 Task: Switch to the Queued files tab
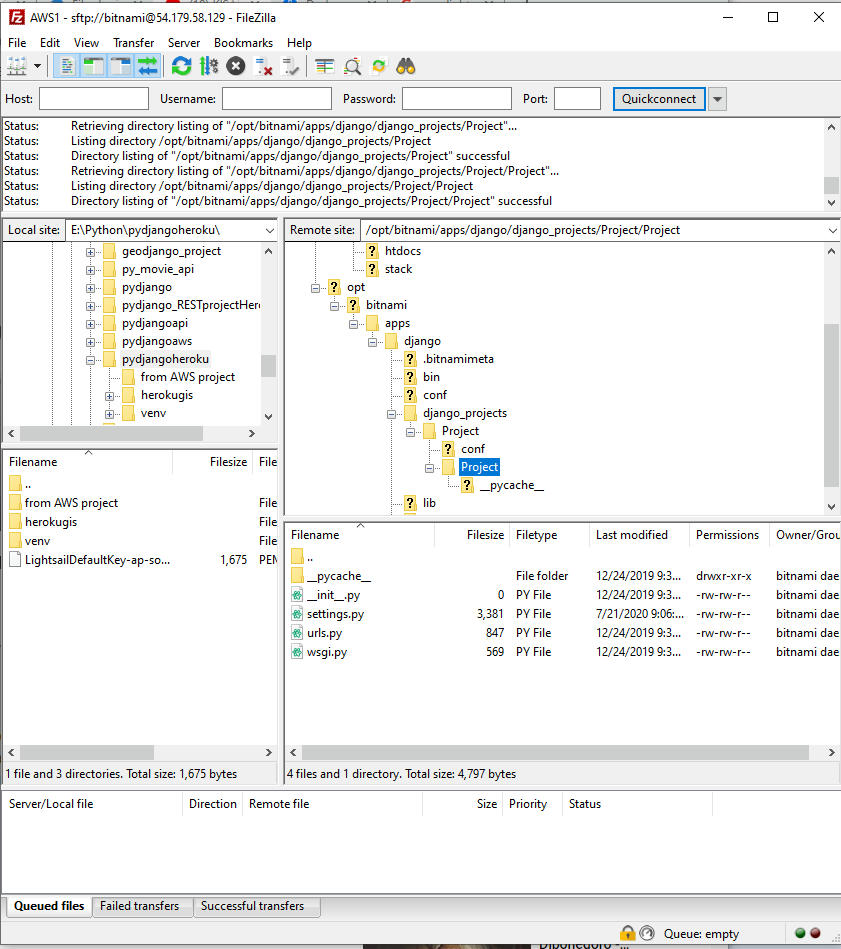coord(49,906)
